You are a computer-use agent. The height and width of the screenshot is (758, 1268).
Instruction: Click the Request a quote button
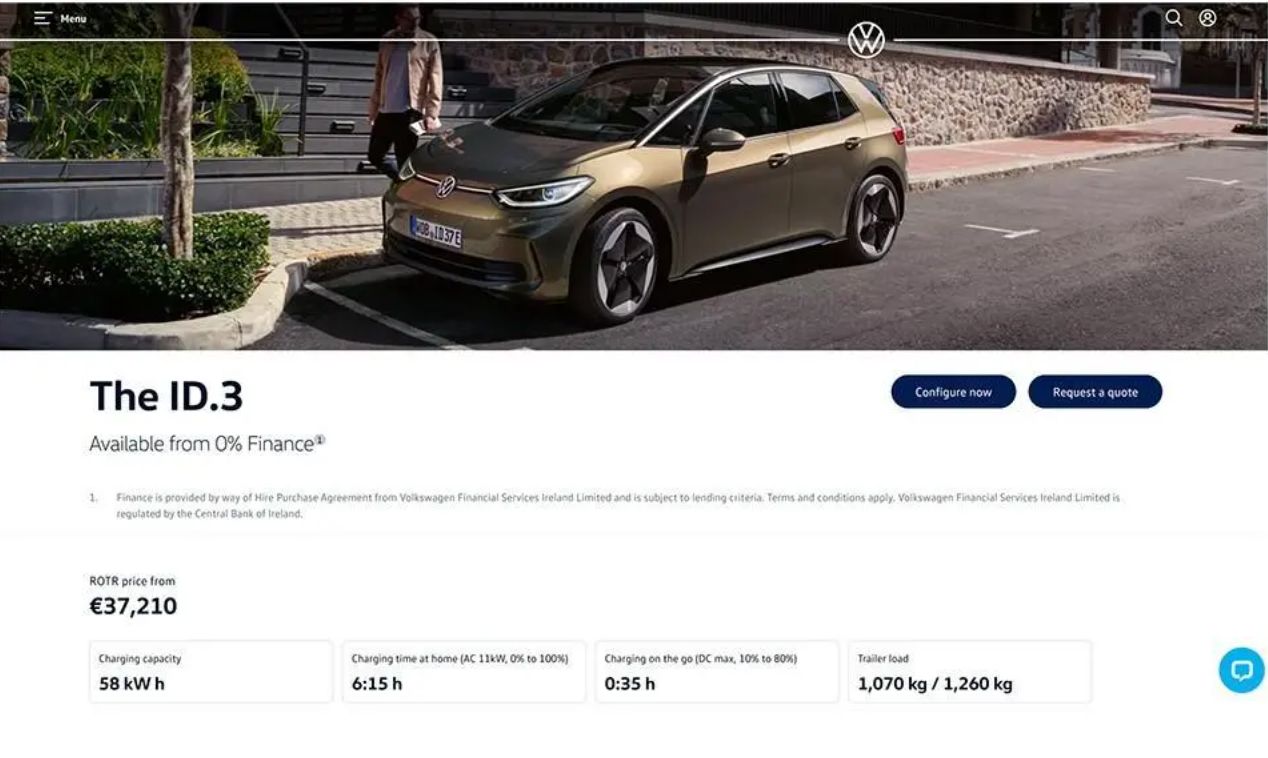click(x=1095, y=392)
